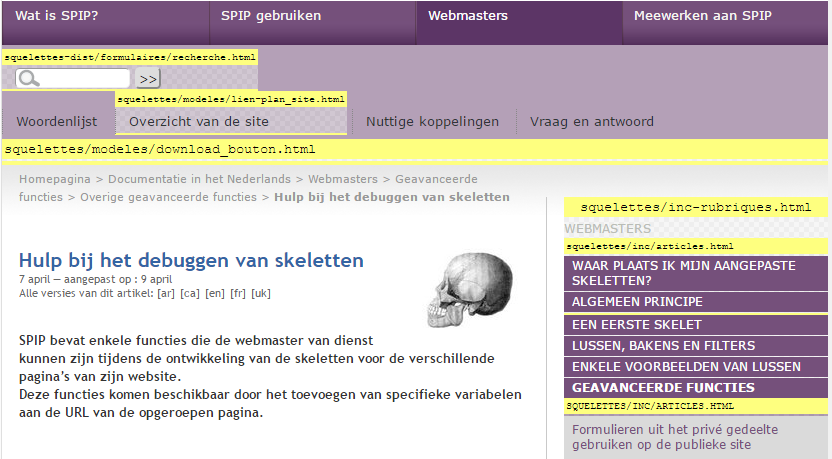Follow 'Documentatie in het Nederlands' breadcrumb

coord(199,179)
